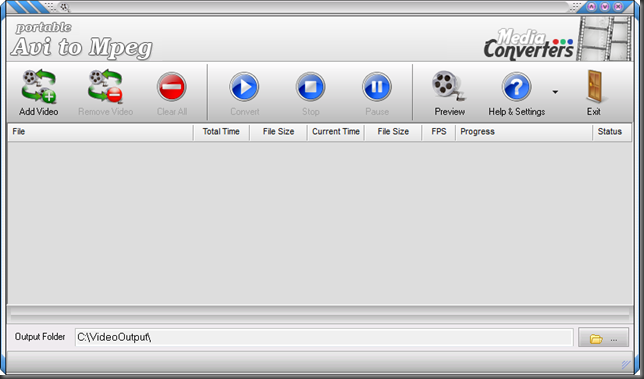The width and height of the screenshot is (644, 379).
Task: Click the Output Folder path field
Action: 324,337
